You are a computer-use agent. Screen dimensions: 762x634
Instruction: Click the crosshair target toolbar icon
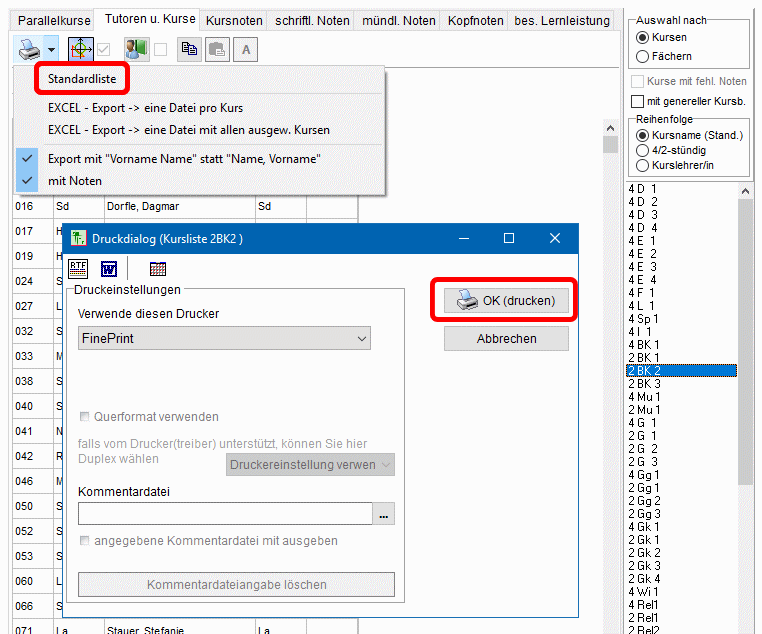tap(80, 49)
